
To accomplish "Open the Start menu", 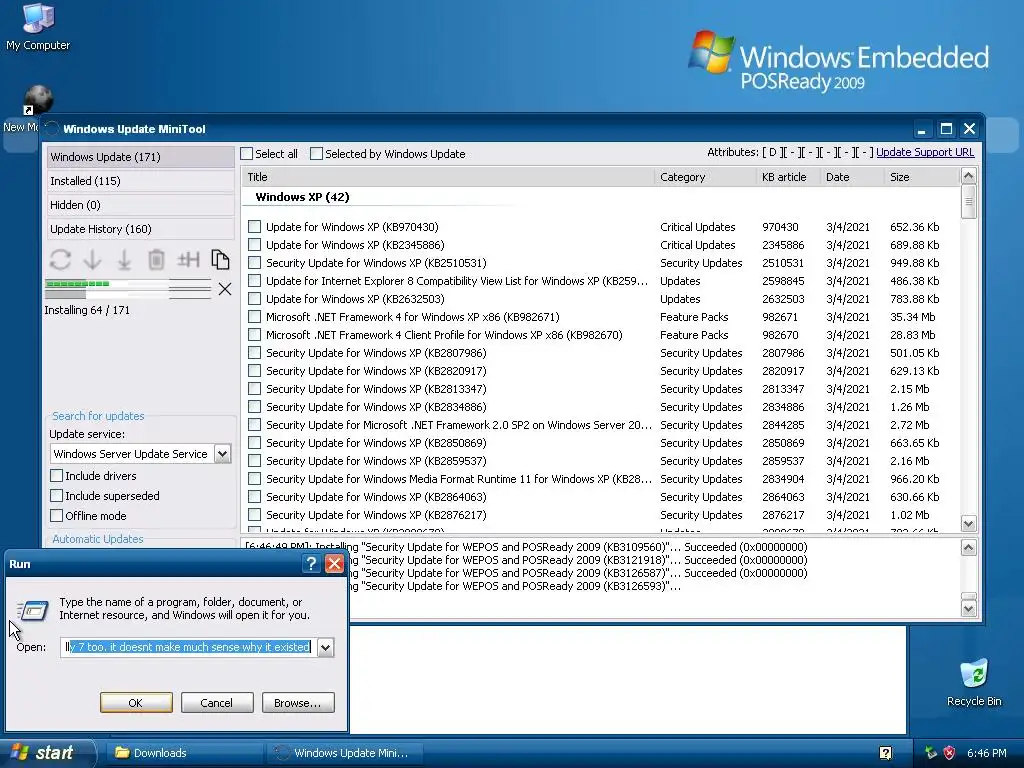I will click(48, 753).
